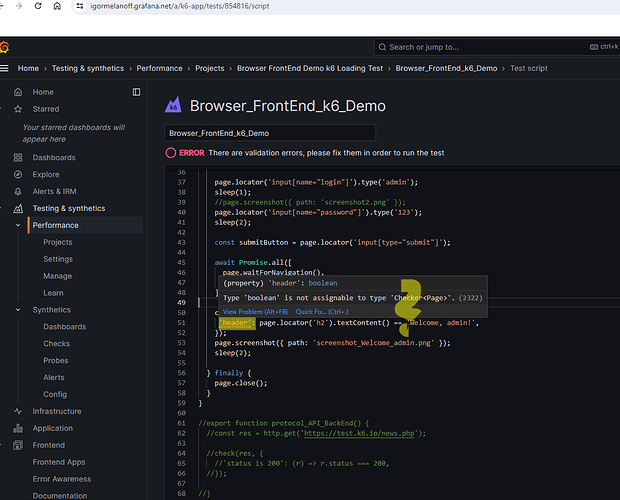Screen dimensions: 620x500
Task: Open Error Awareness in sidebar
Action: point(62,479)
